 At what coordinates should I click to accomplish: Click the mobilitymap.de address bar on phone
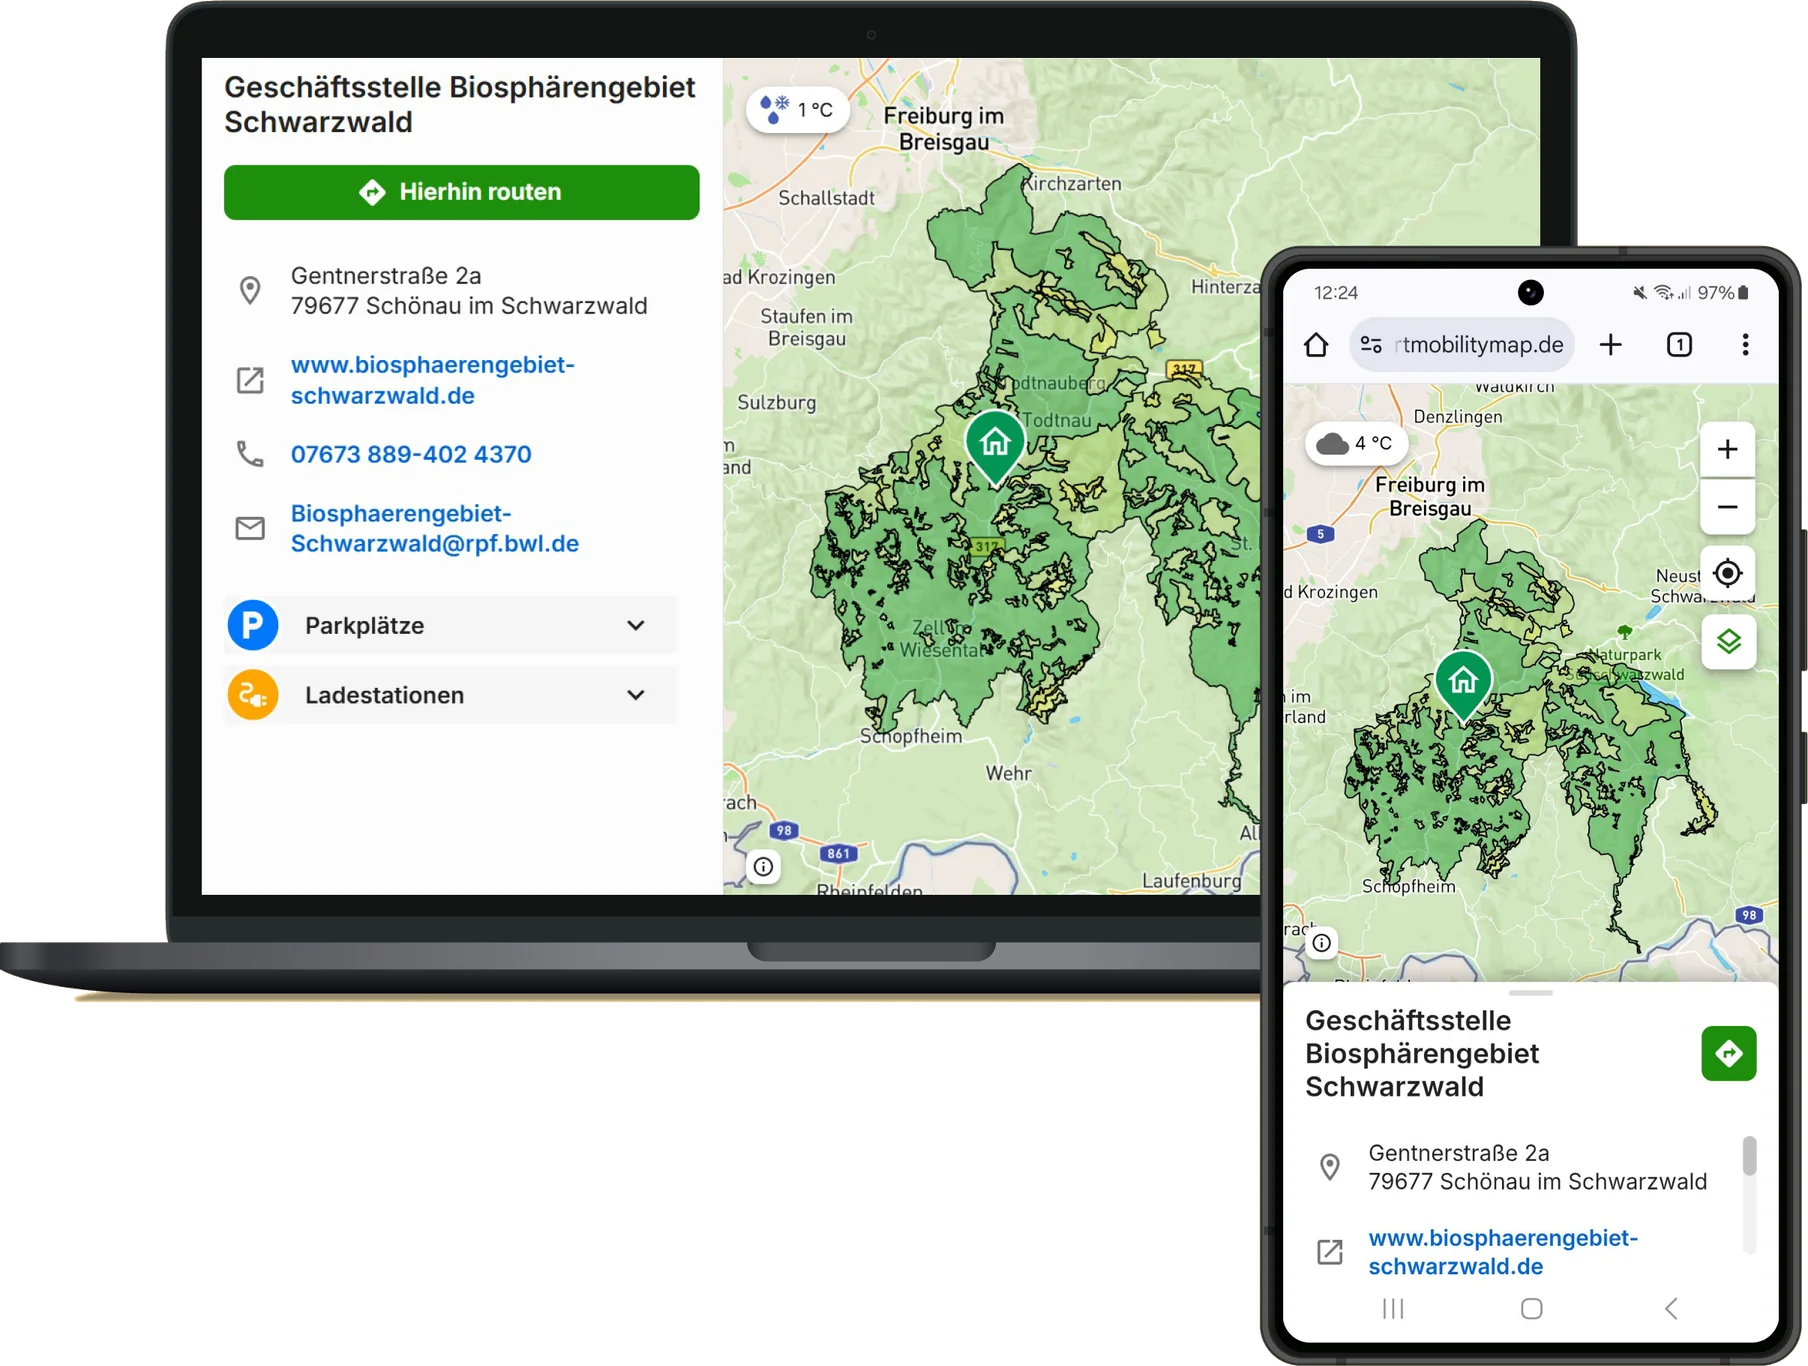[1462, 345]
